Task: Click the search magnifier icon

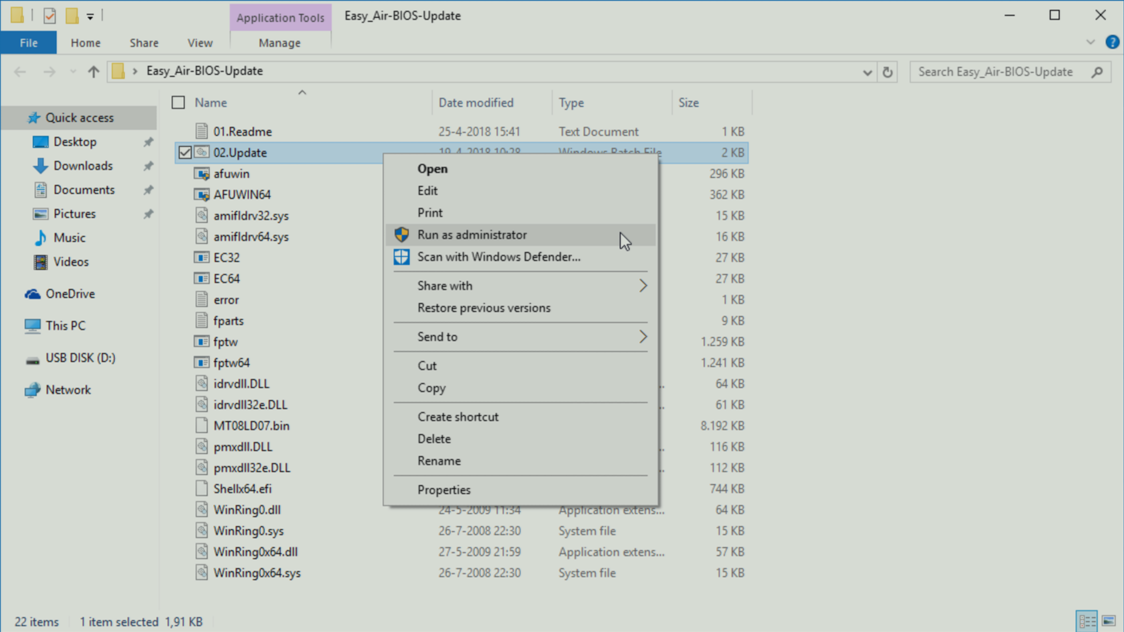Action: coord(1097,72)
